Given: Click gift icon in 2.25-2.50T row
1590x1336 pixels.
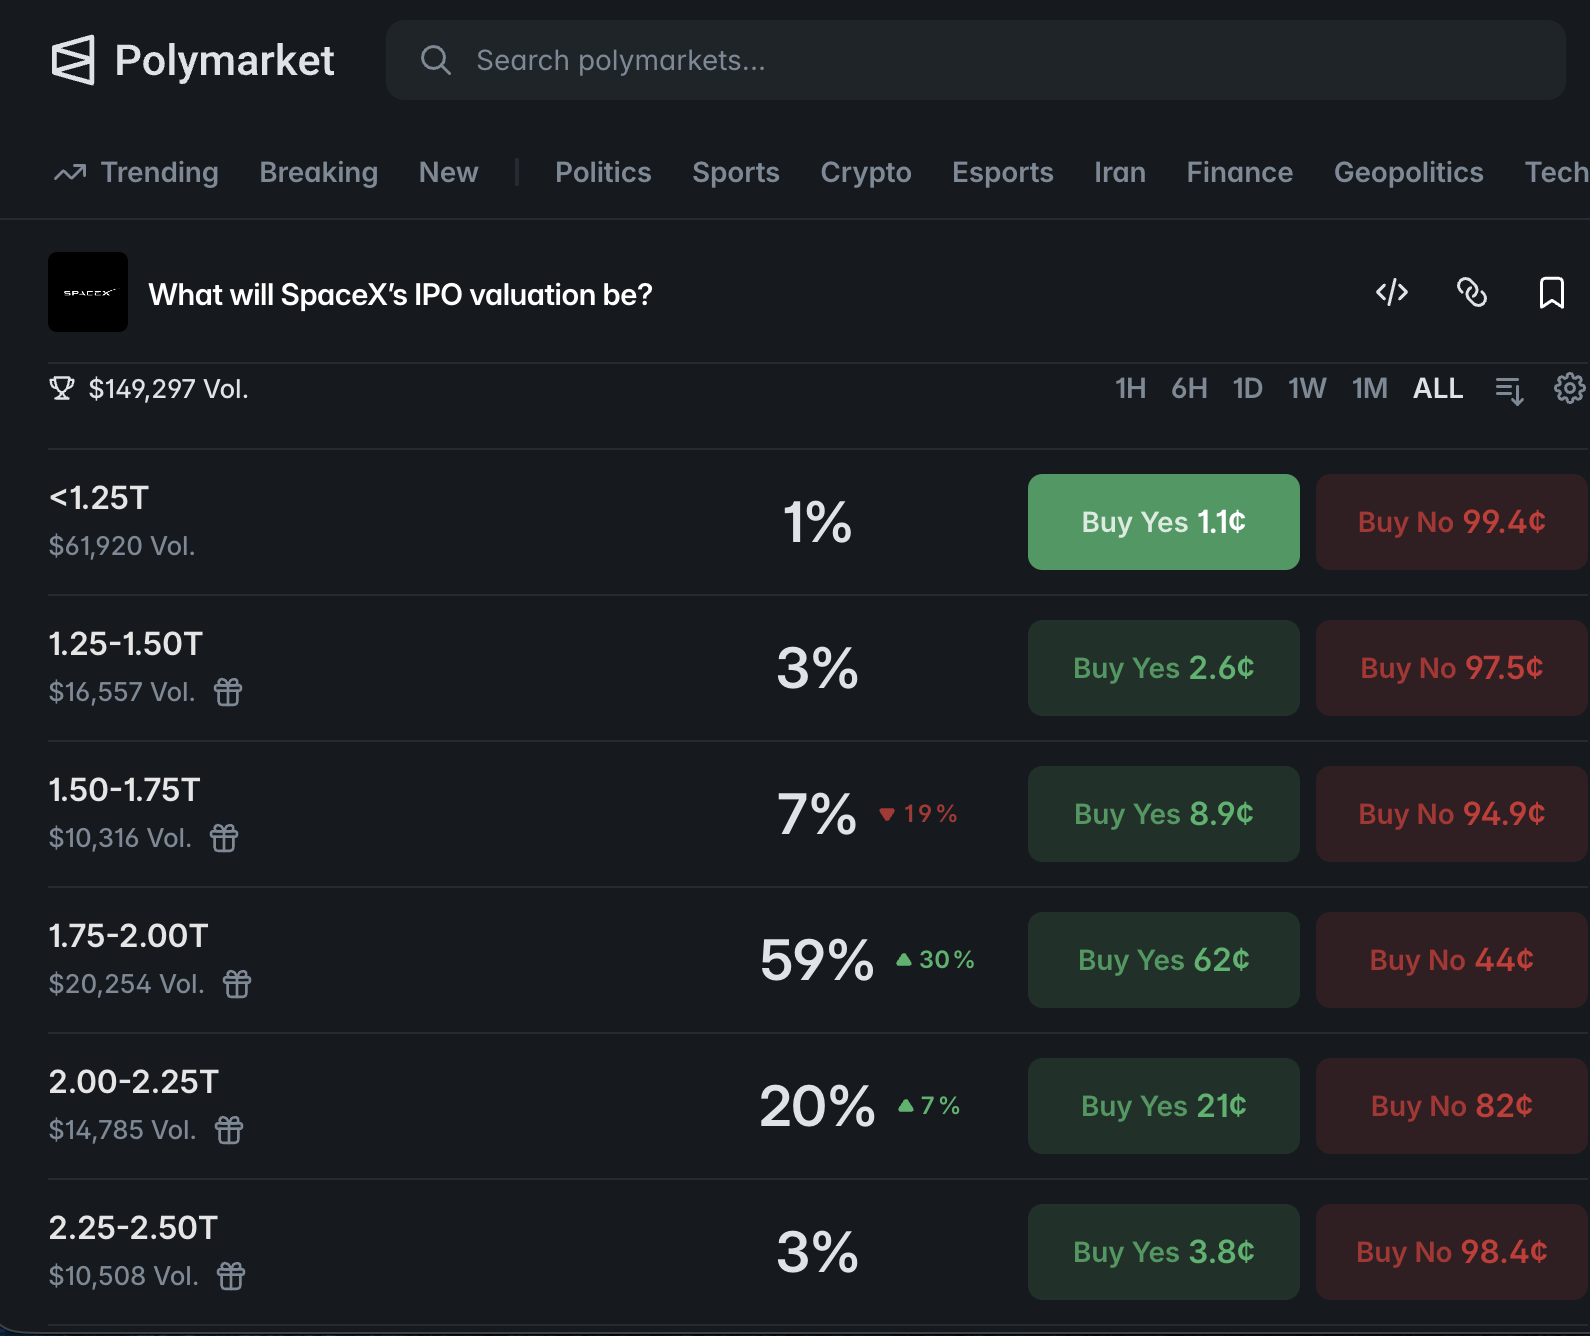Looking at the screenshot, I should point(231,1275).
